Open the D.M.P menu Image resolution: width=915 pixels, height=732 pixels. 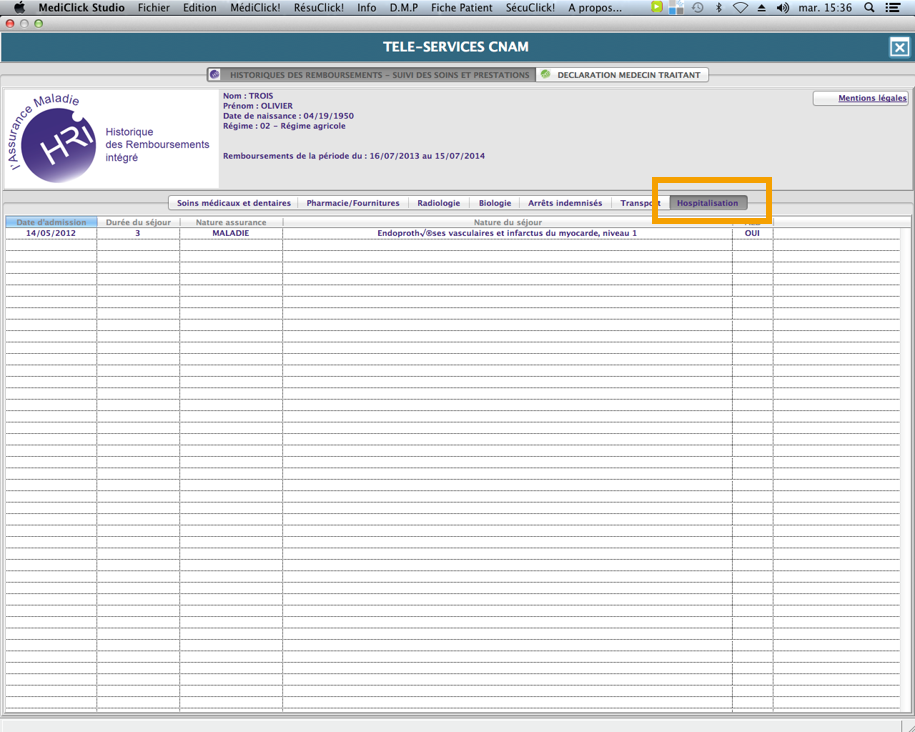403,8
